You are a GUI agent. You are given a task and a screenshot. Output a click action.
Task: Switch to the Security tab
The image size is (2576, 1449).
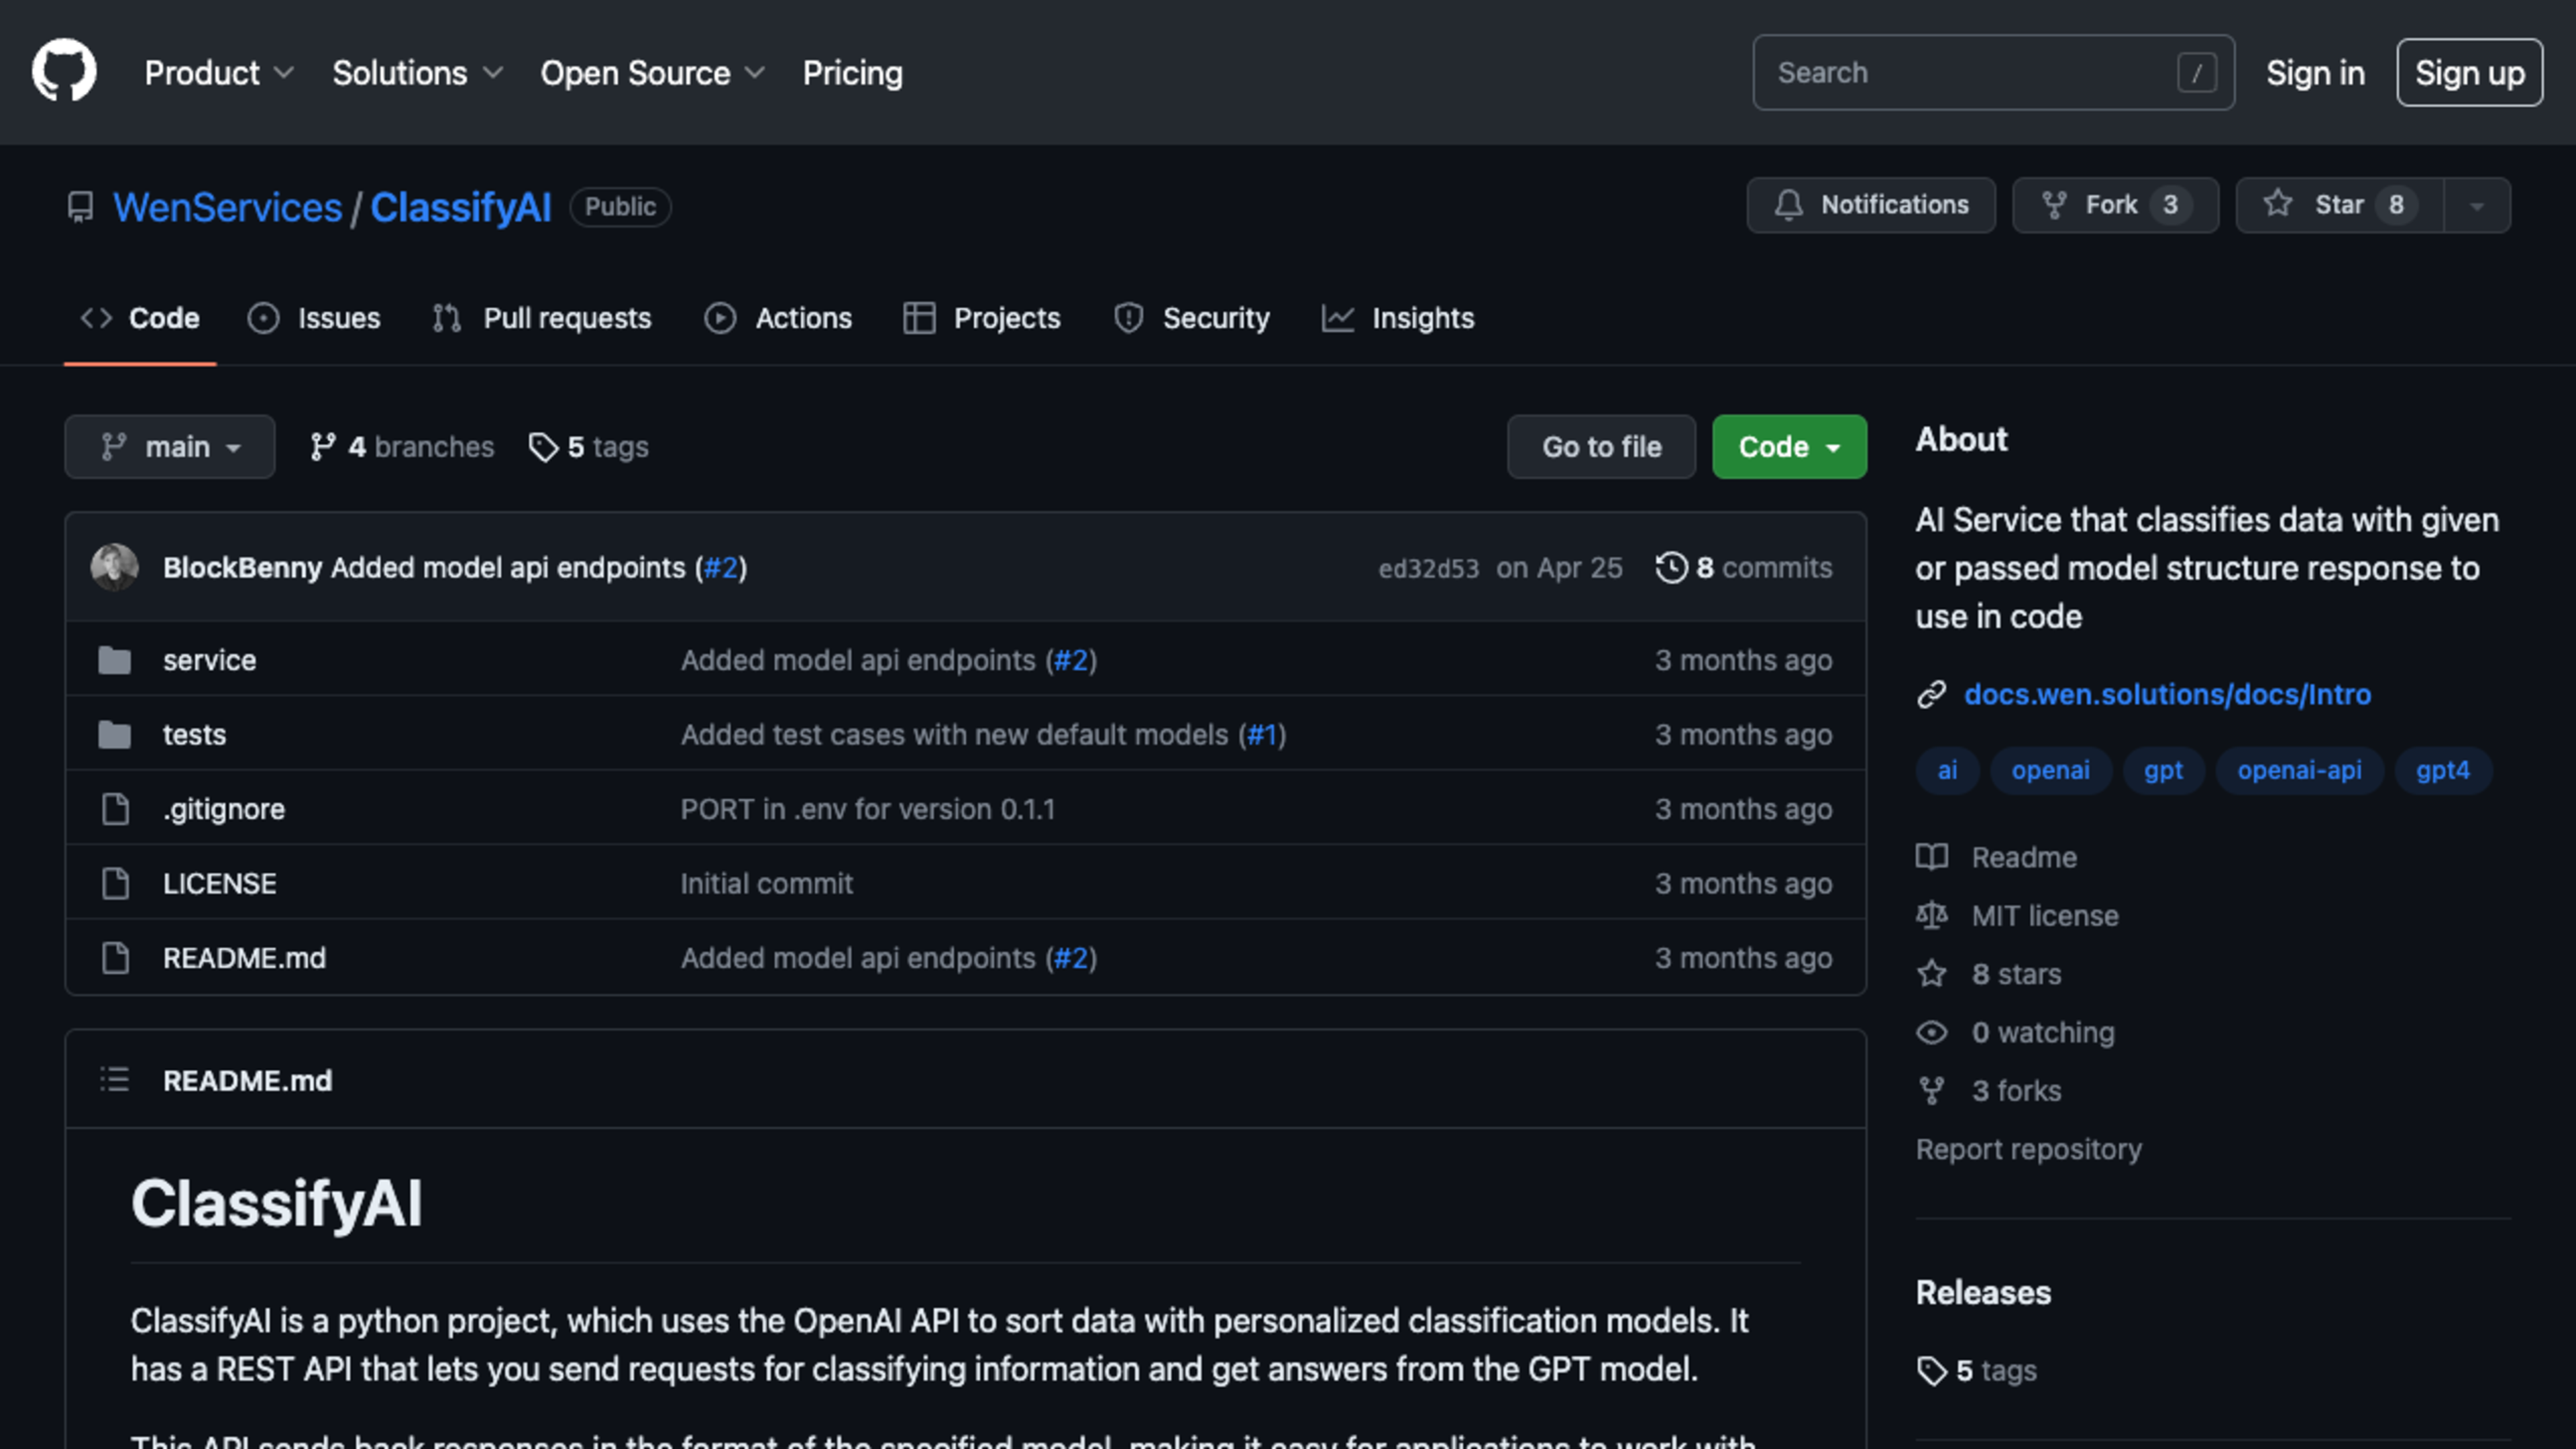[x=1192, y=318]
